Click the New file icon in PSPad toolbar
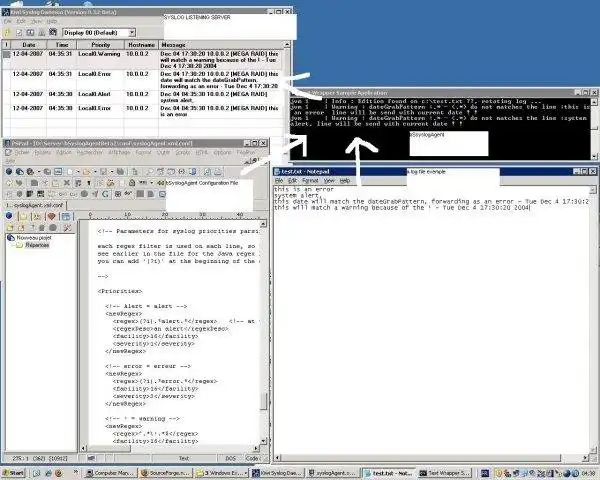The width and height of the screenshot is (600, 480). coord(70,172)
